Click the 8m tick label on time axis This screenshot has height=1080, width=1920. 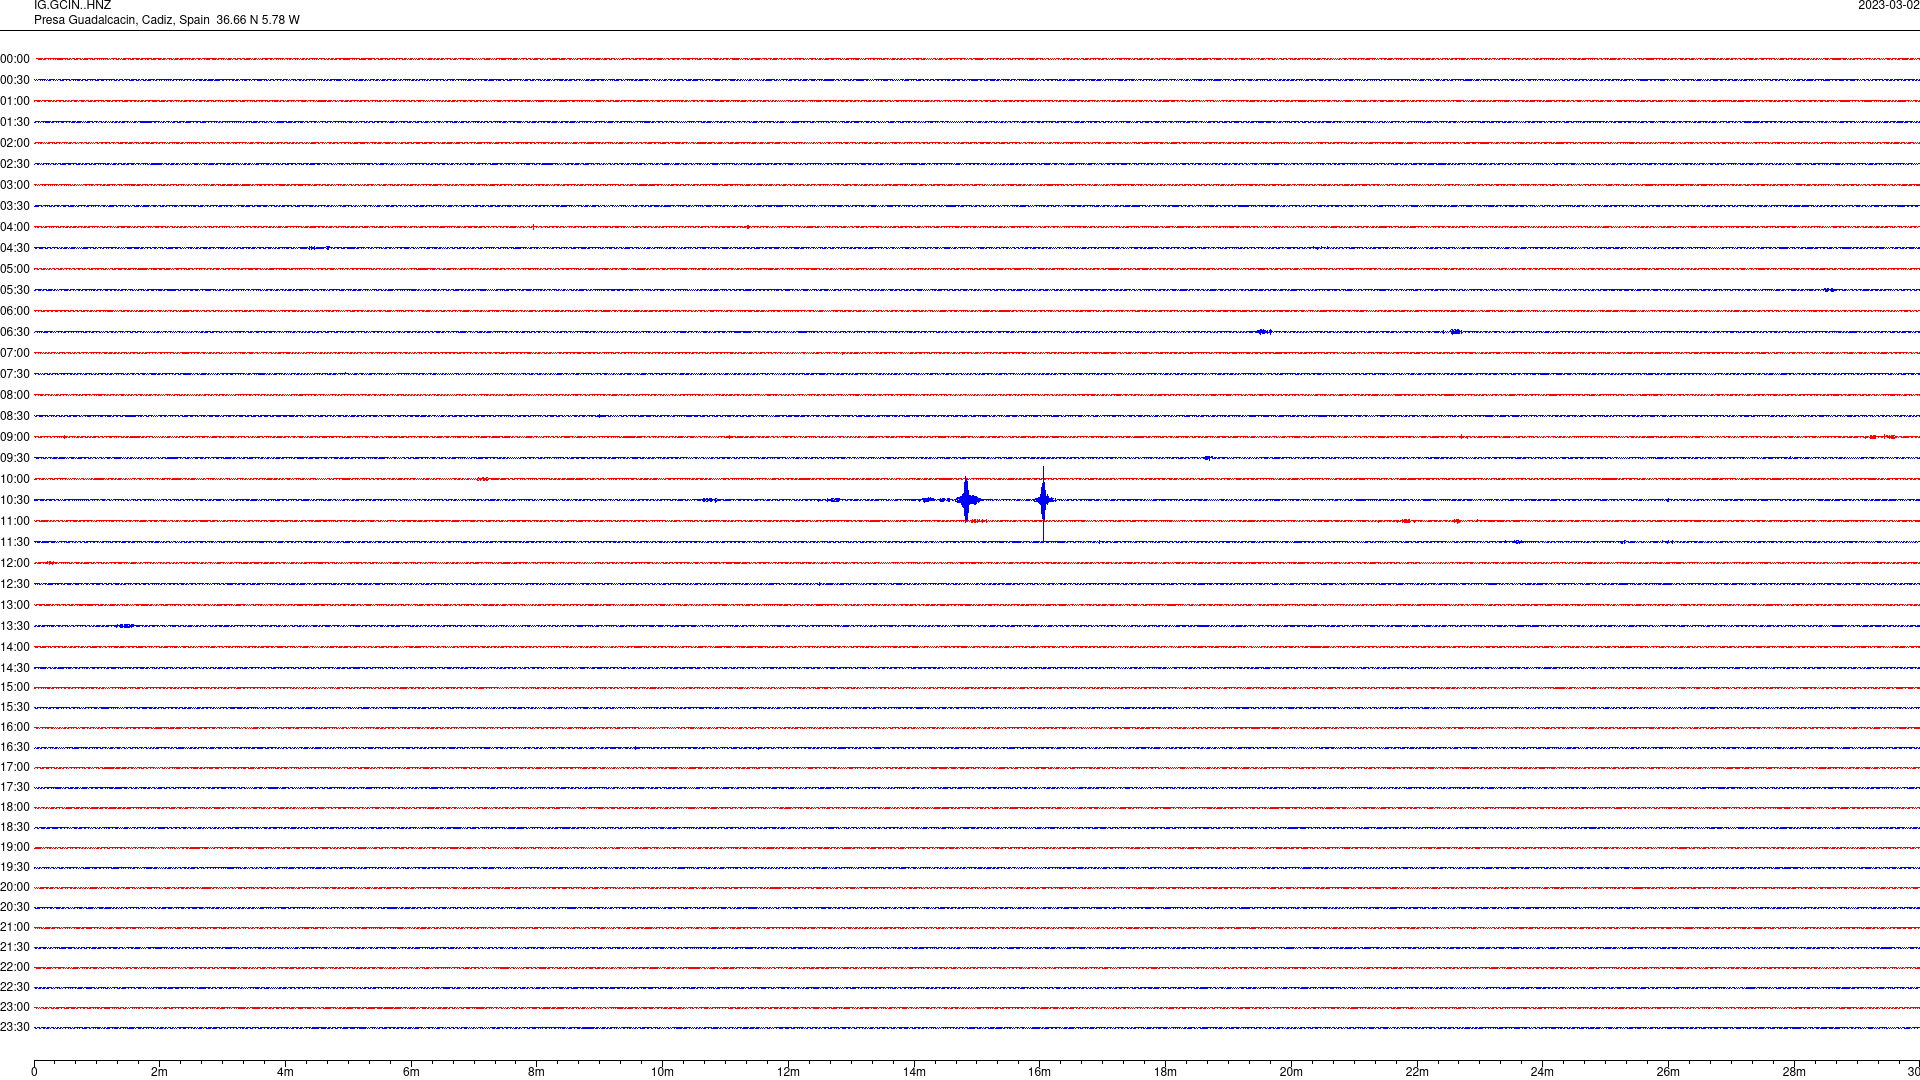click(x=536, y=1072)
